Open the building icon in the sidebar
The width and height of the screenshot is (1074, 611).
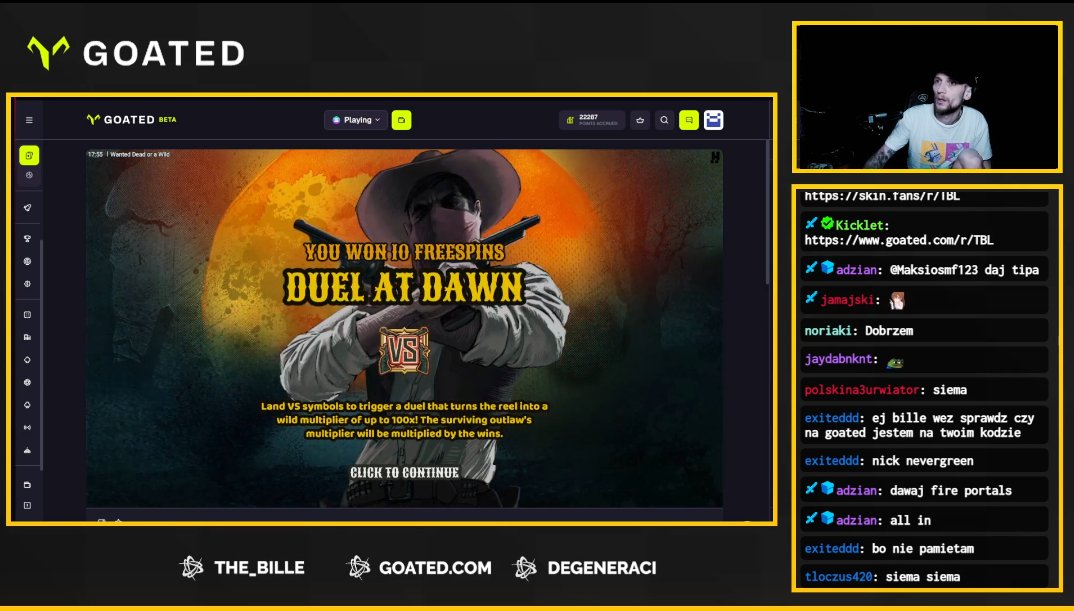(28, 337)
